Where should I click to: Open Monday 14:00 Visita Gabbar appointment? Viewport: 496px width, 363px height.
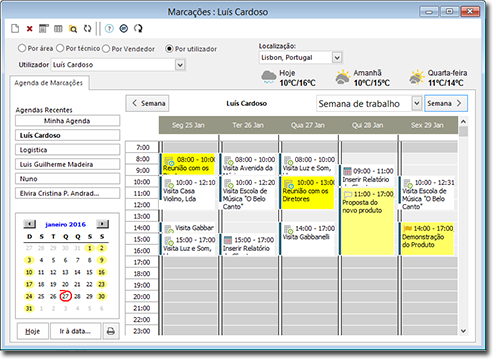(188, 228)
